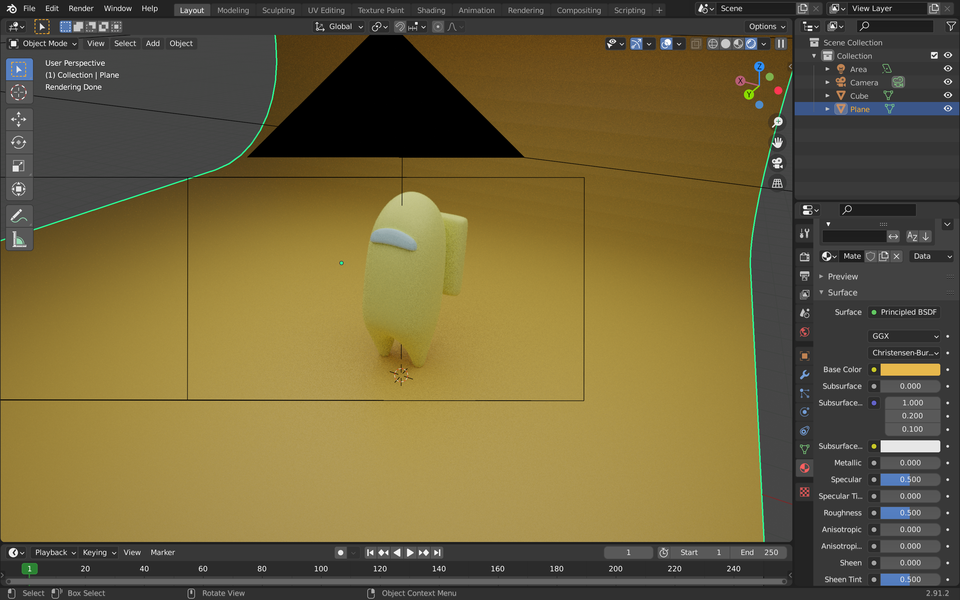Open the Physics properties tab
Image resolution: width=960 pixels, height=600 pixels.
[804, 412]
